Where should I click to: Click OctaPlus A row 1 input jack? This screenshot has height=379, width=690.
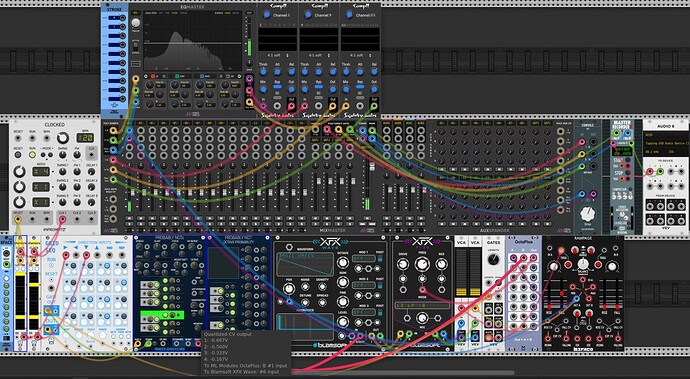pos(513,258)
